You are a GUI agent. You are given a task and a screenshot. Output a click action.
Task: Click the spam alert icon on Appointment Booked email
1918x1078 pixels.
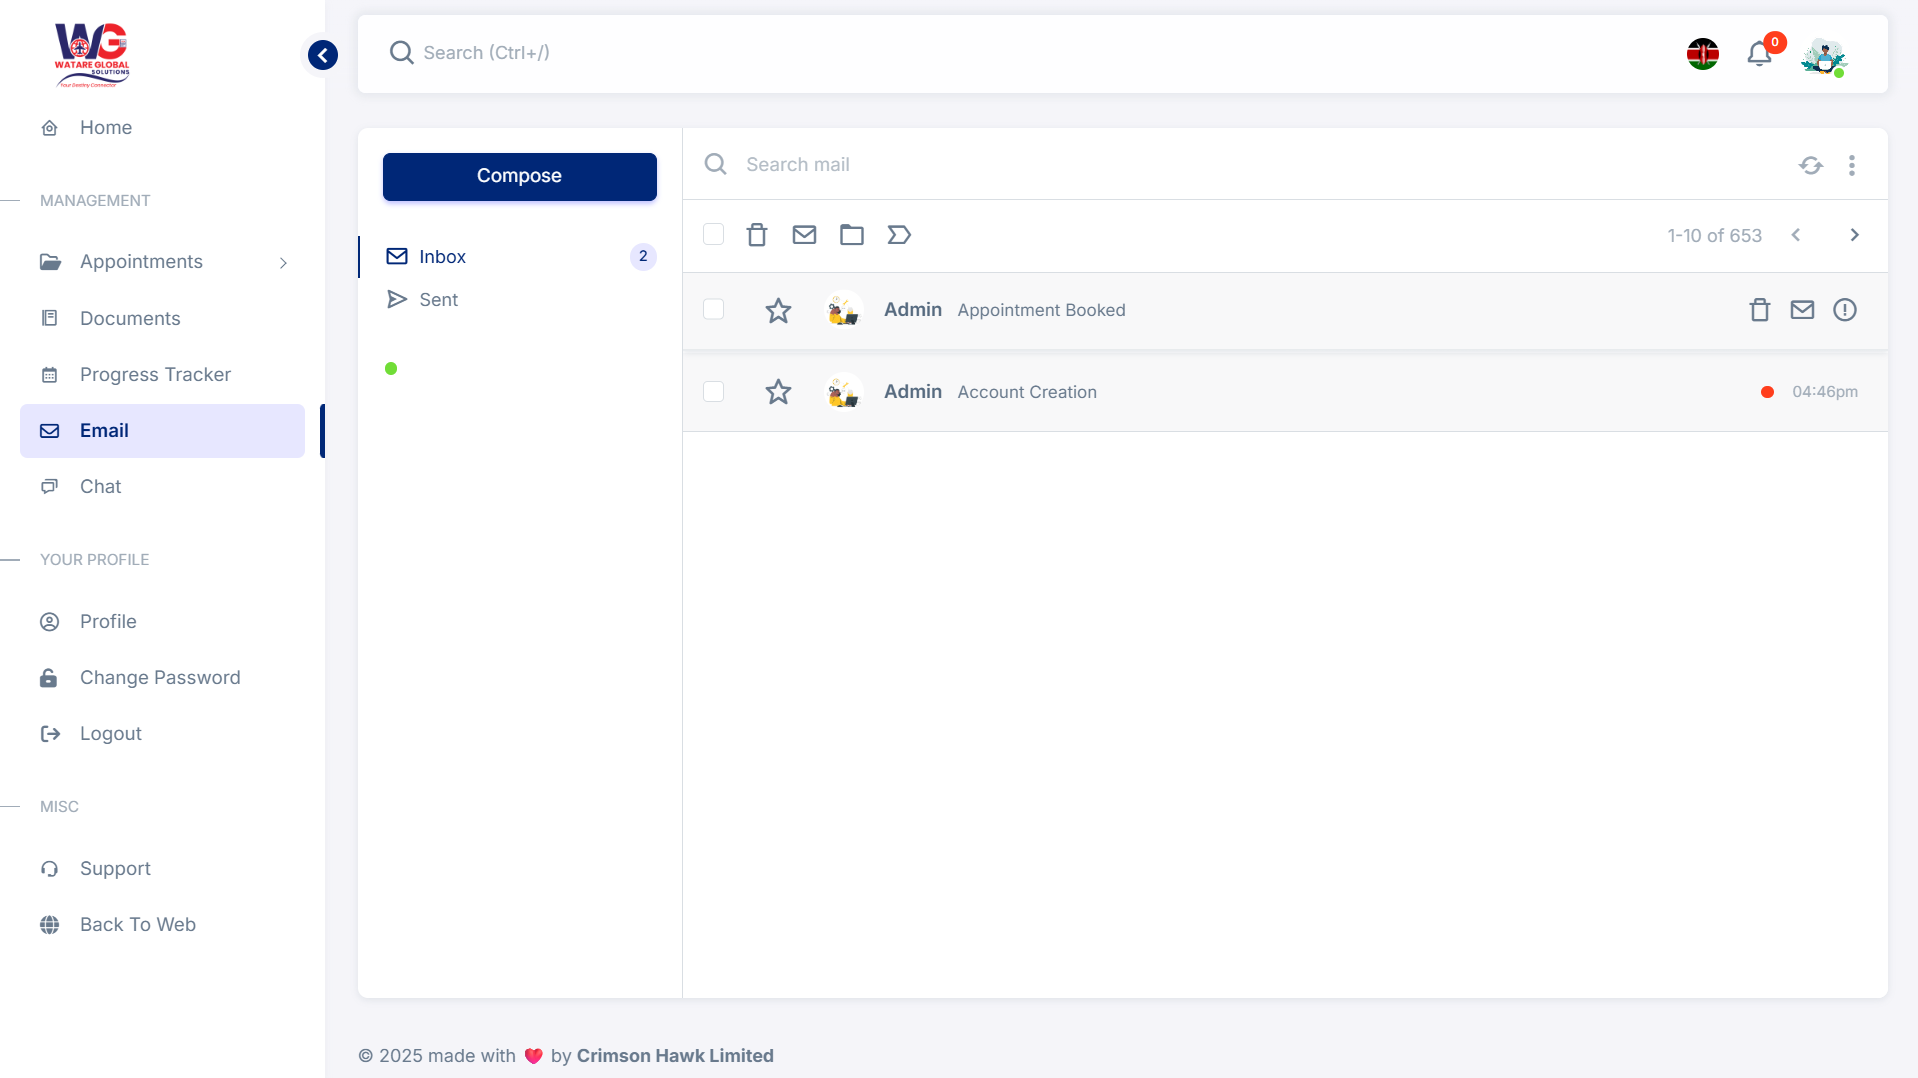(1845, 310)
